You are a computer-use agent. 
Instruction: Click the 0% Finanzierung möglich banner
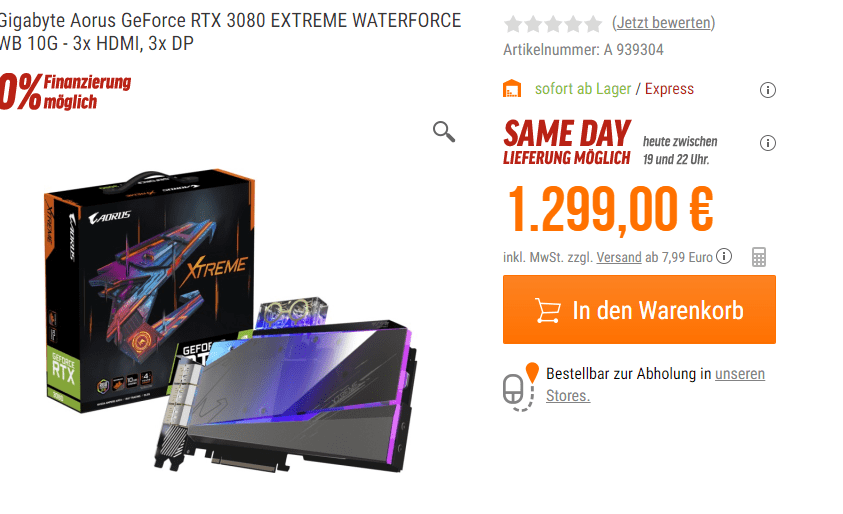point(65,92)
